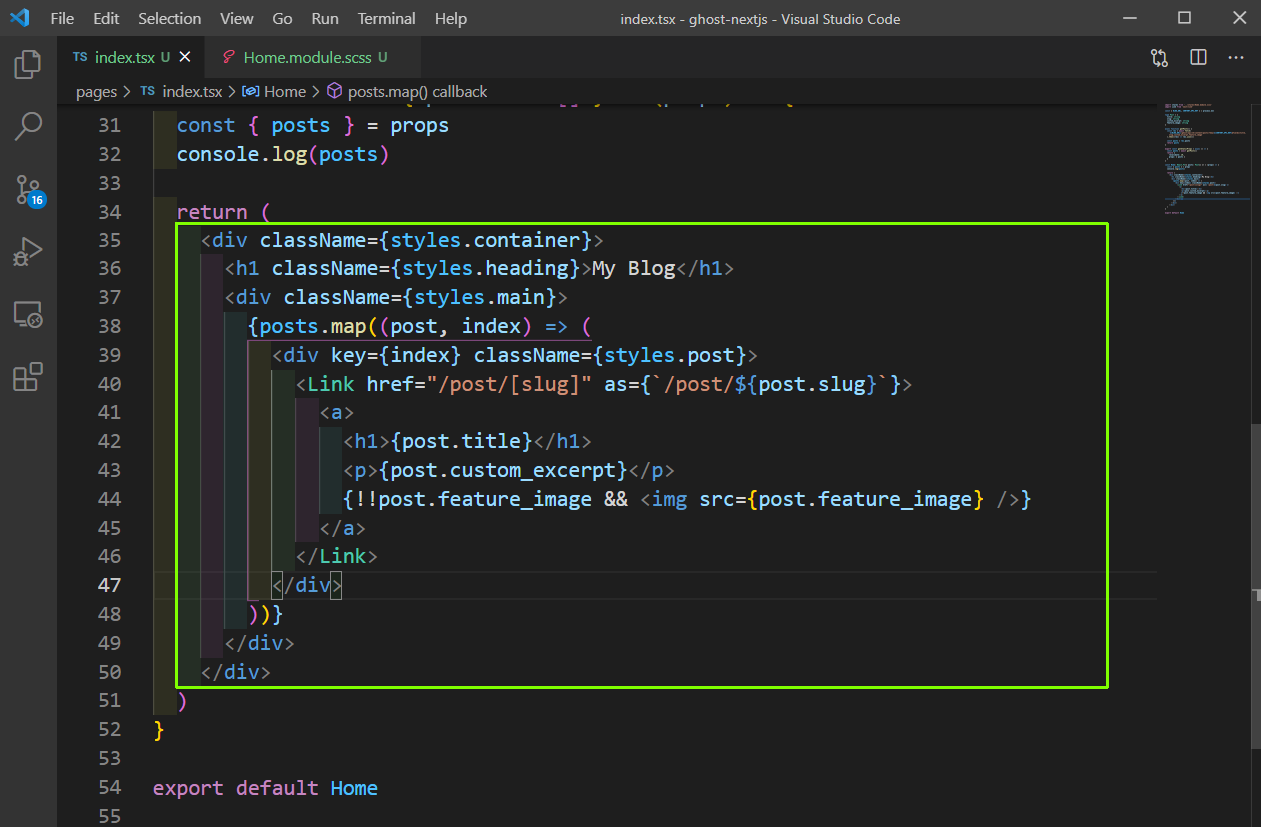Click 'My Blog' heading text

tap(634, 268)
